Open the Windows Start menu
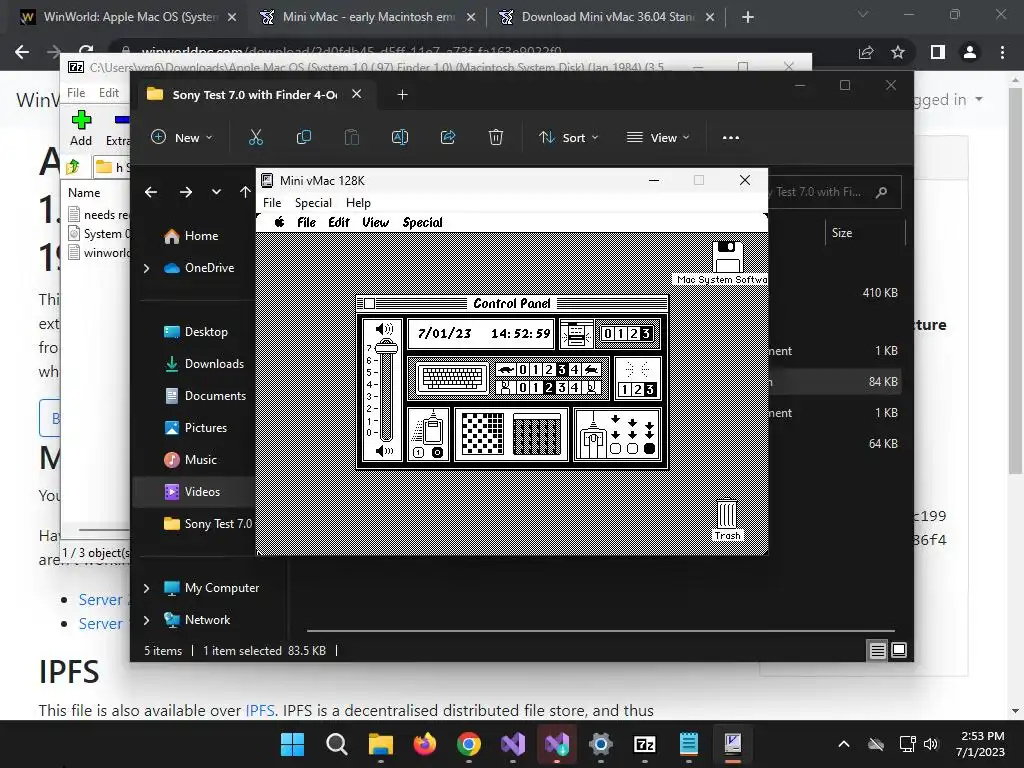This screenshot has height=768, width=1024. 293,744
